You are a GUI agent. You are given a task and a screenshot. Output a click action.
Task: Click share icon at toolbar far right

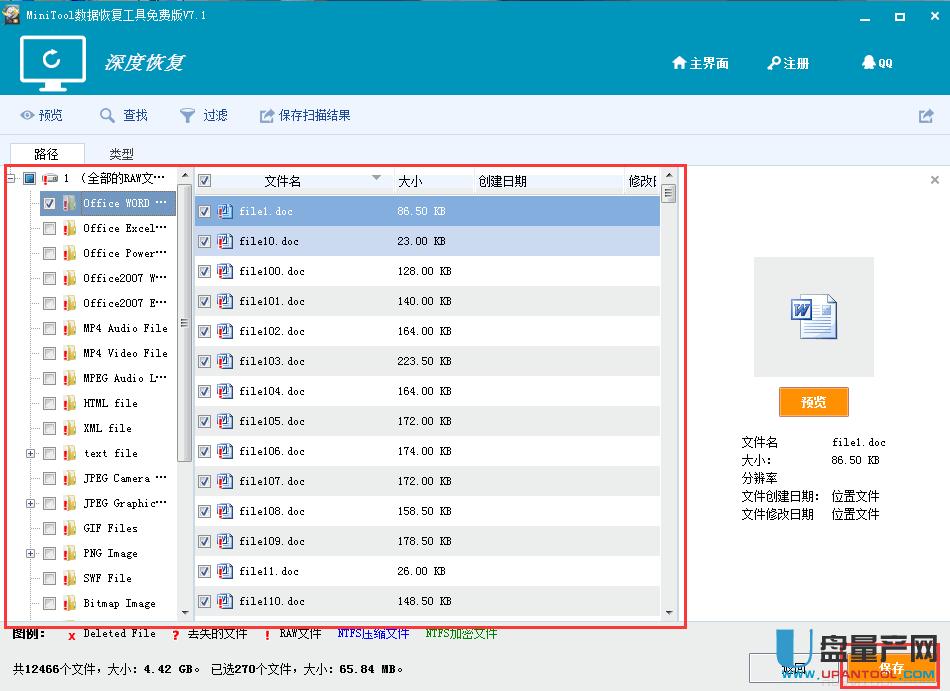pyautogui.click(x=926, y=116)
